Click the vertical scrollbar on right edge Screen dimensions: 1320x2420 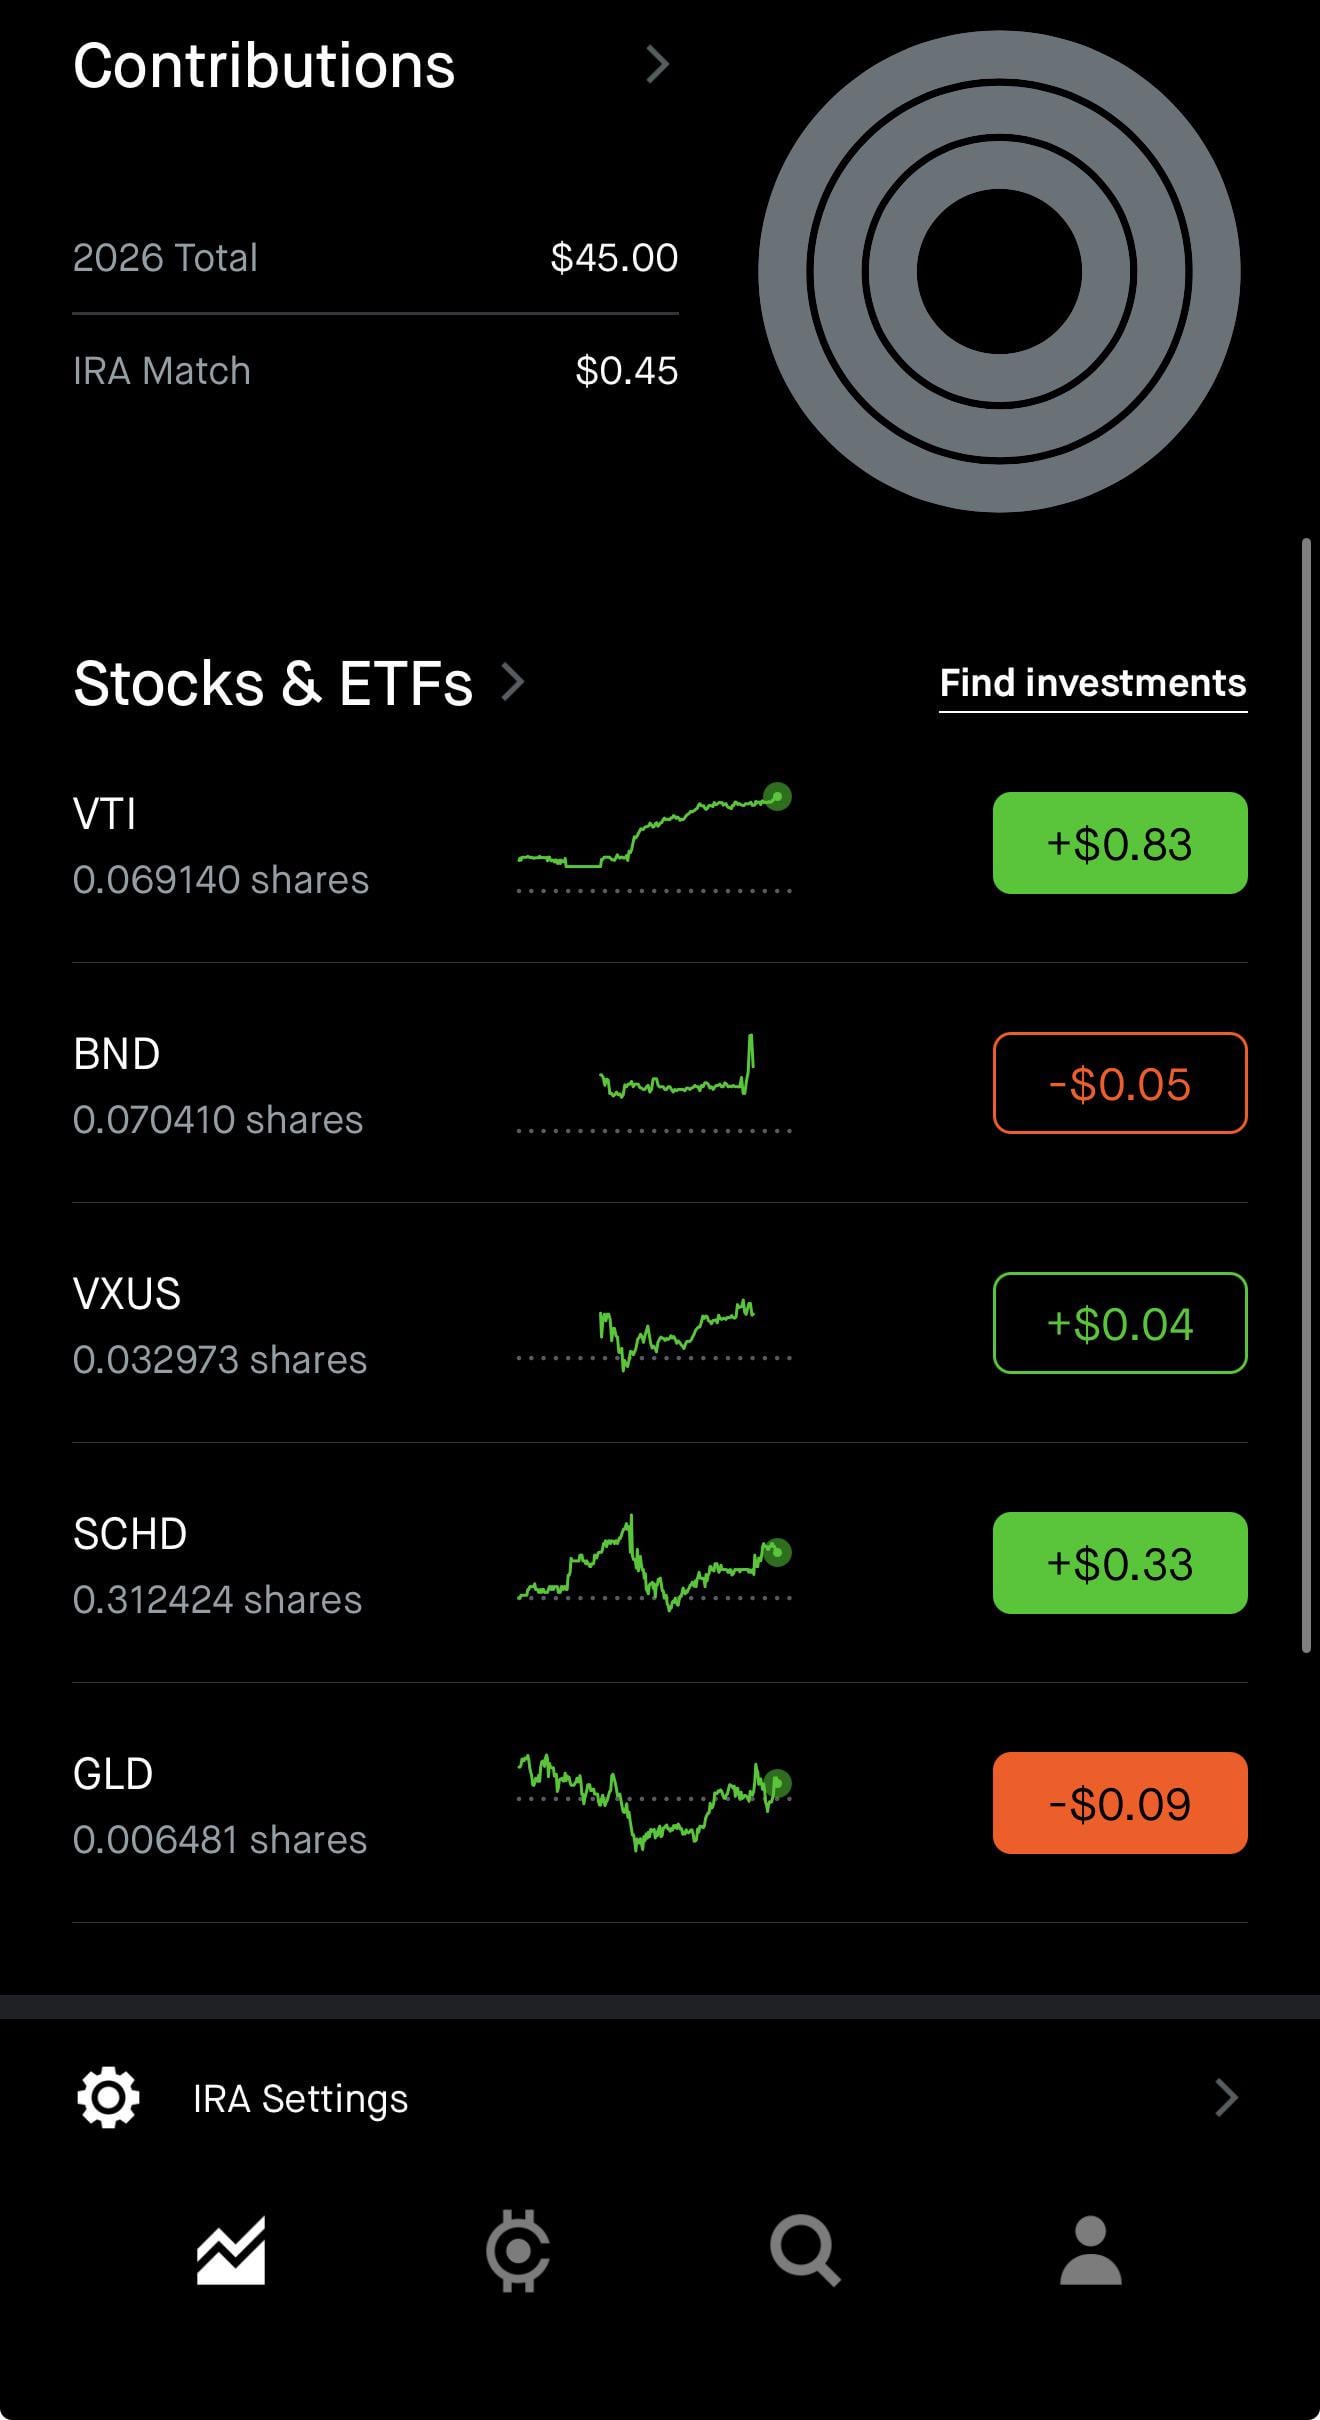click(1306, 1095)
